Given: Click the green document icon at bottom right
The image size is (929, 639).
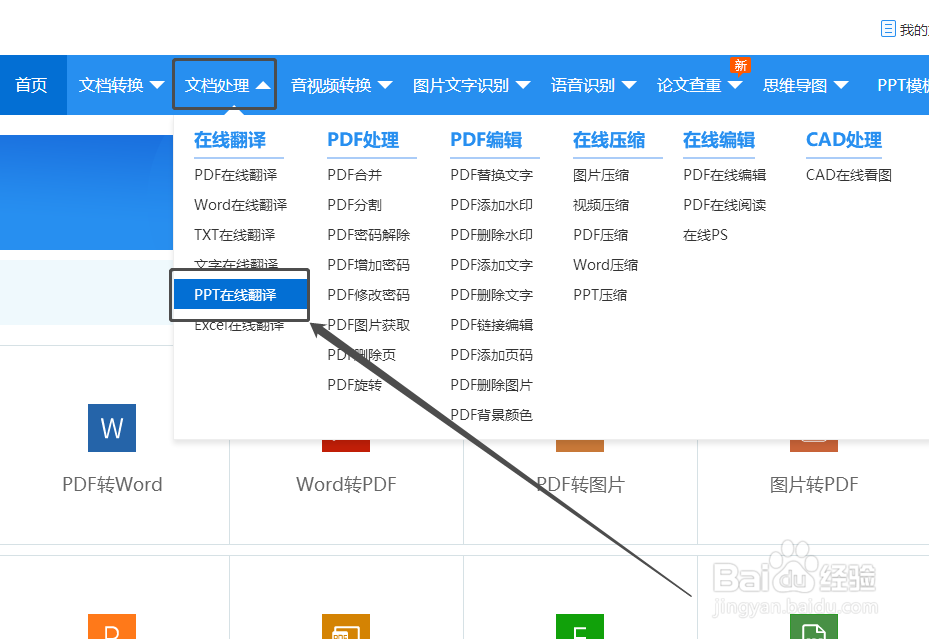Looking at the screenshot, I should [x=813, y=628].
